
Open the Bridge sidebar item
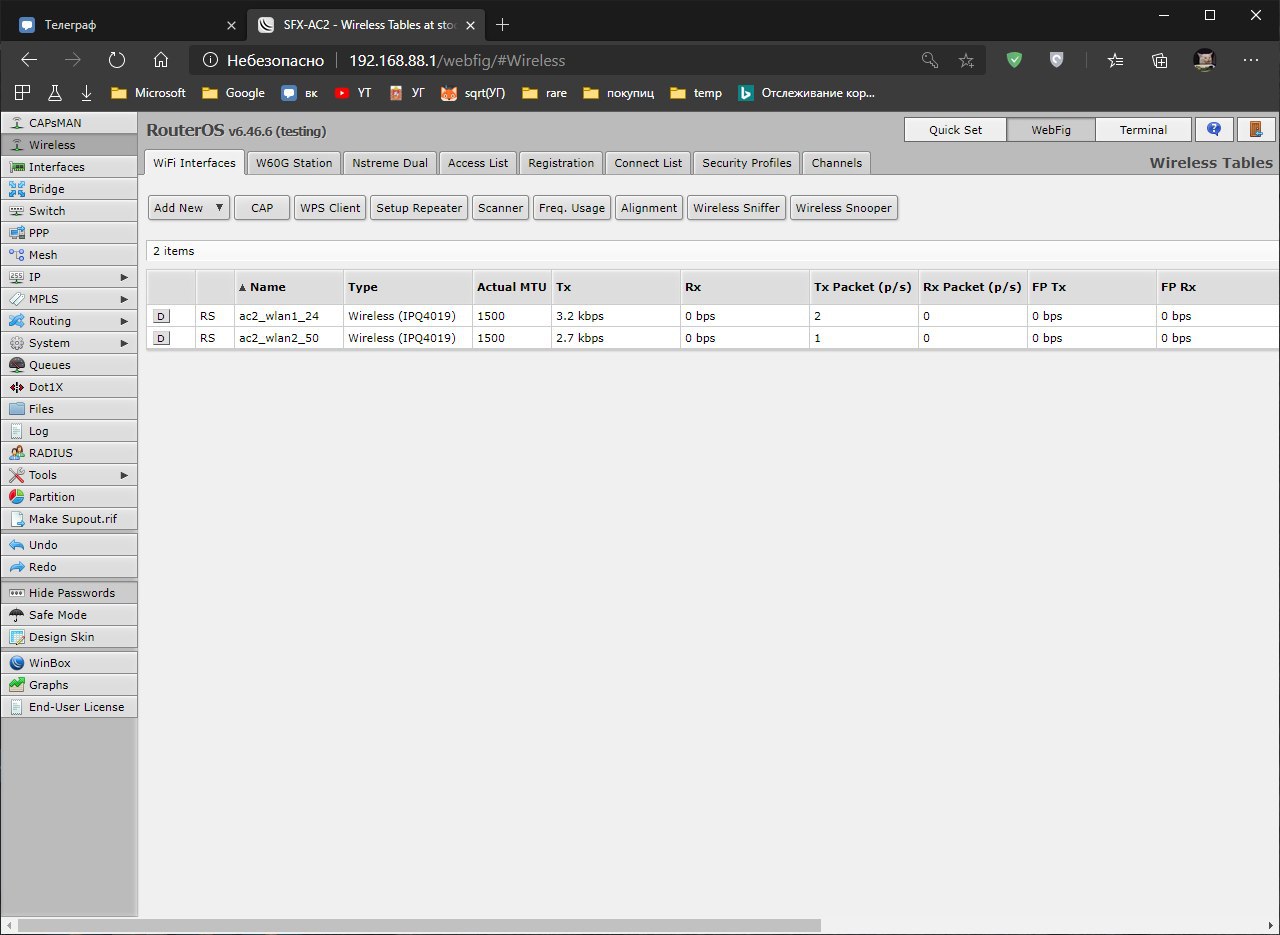pos(69,189)
